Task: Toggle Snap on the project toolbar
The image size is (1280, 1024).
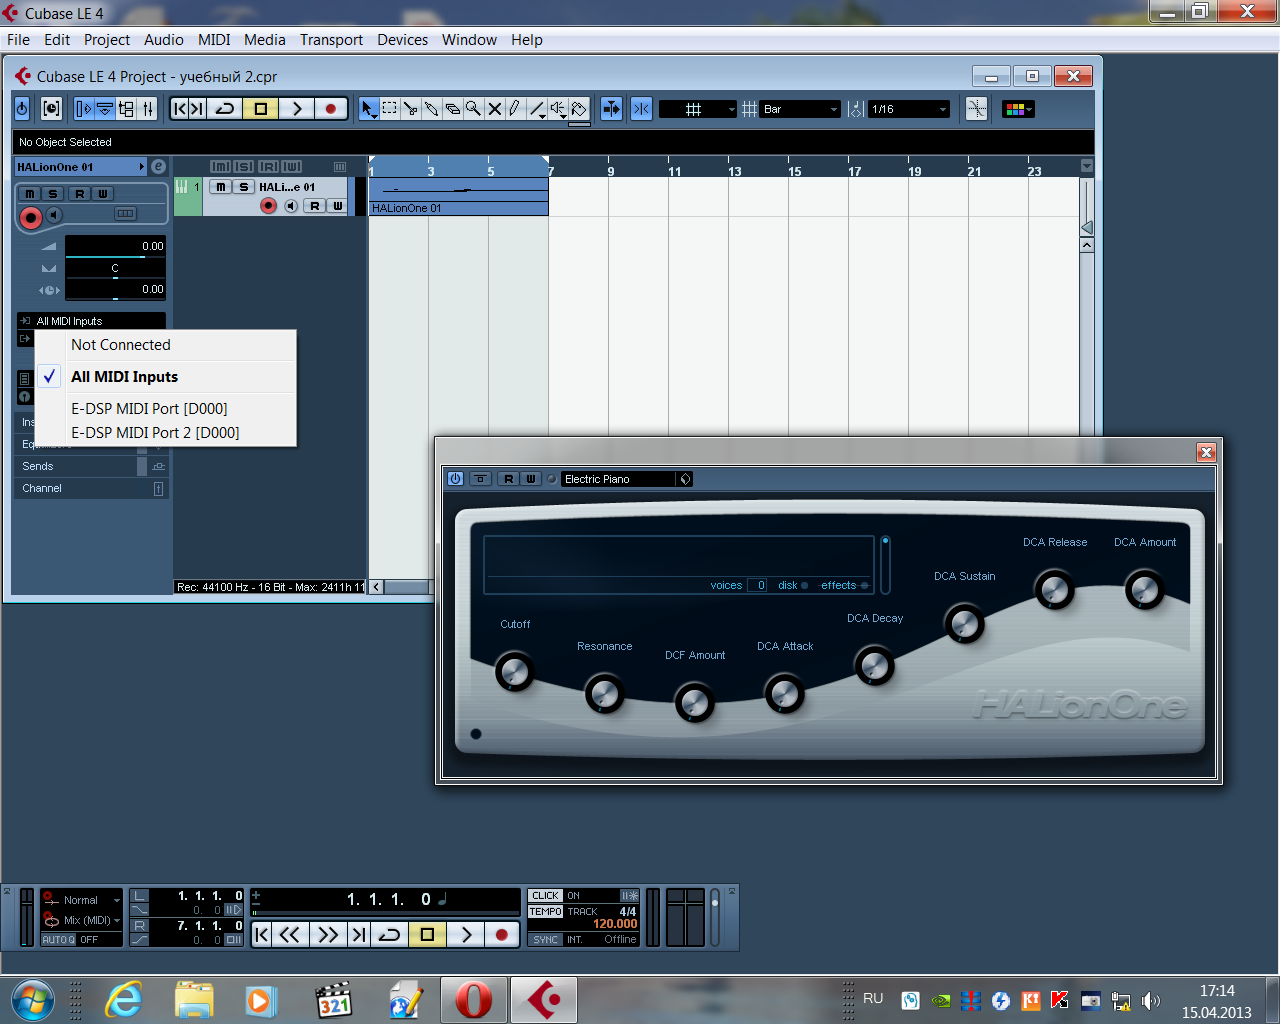Action: tap(611, 109)
